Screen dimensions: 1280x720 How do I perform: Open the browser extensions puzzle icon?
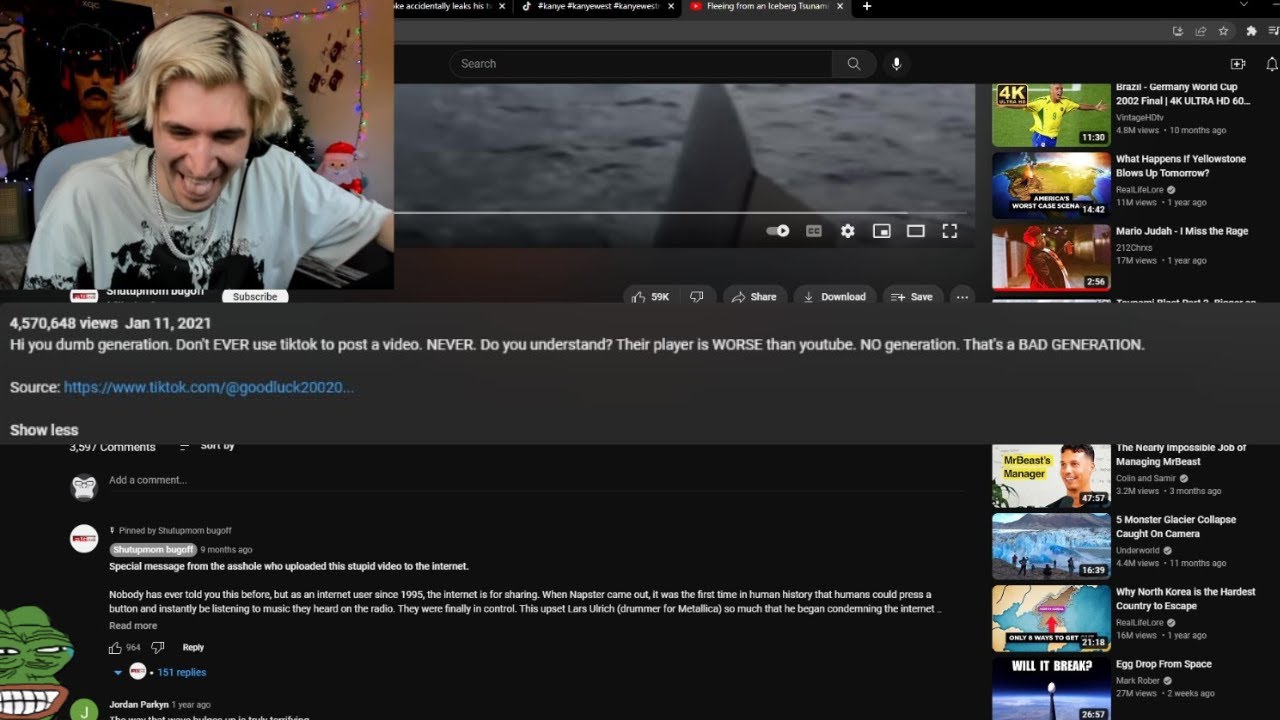tap(1251, 31)
